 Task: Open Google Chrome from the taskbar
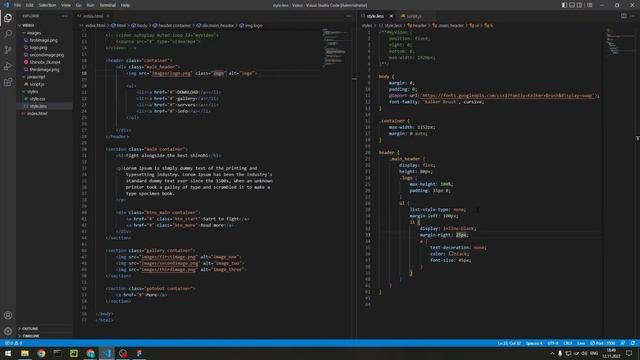pyautogui.click(x=41, y=353)
